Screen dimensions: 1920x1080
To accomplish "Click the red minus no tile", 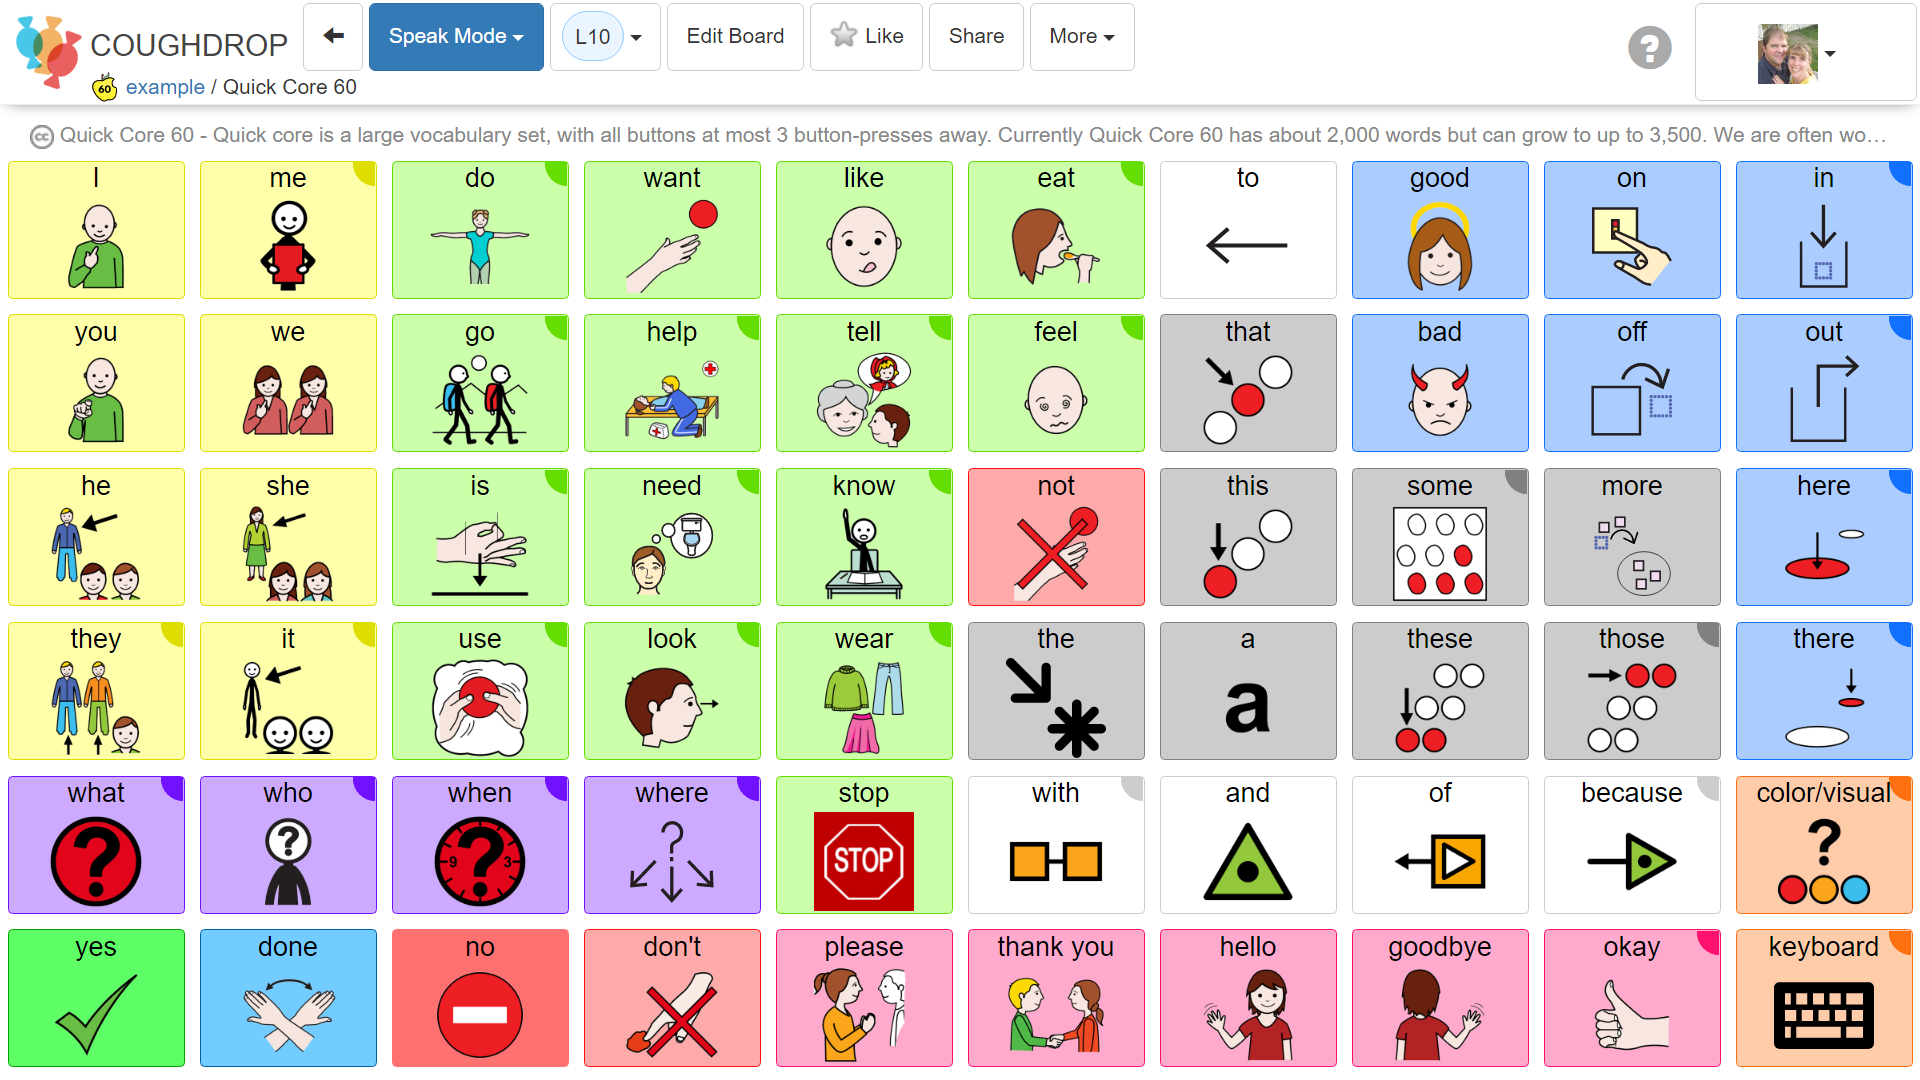I will 479,997.
